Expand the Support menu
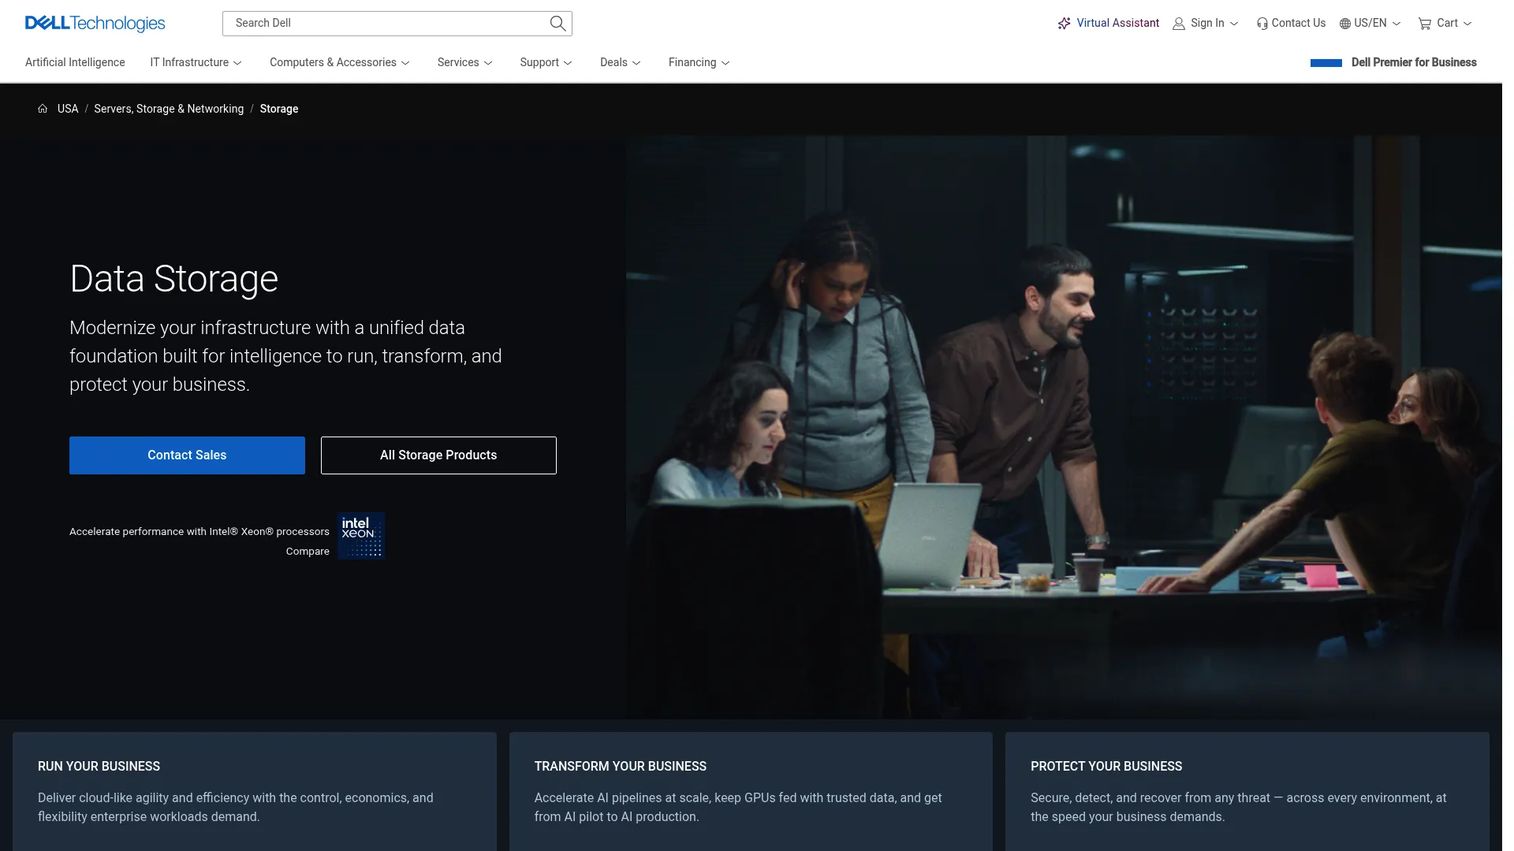1514x851 pixels. point(546,62)
